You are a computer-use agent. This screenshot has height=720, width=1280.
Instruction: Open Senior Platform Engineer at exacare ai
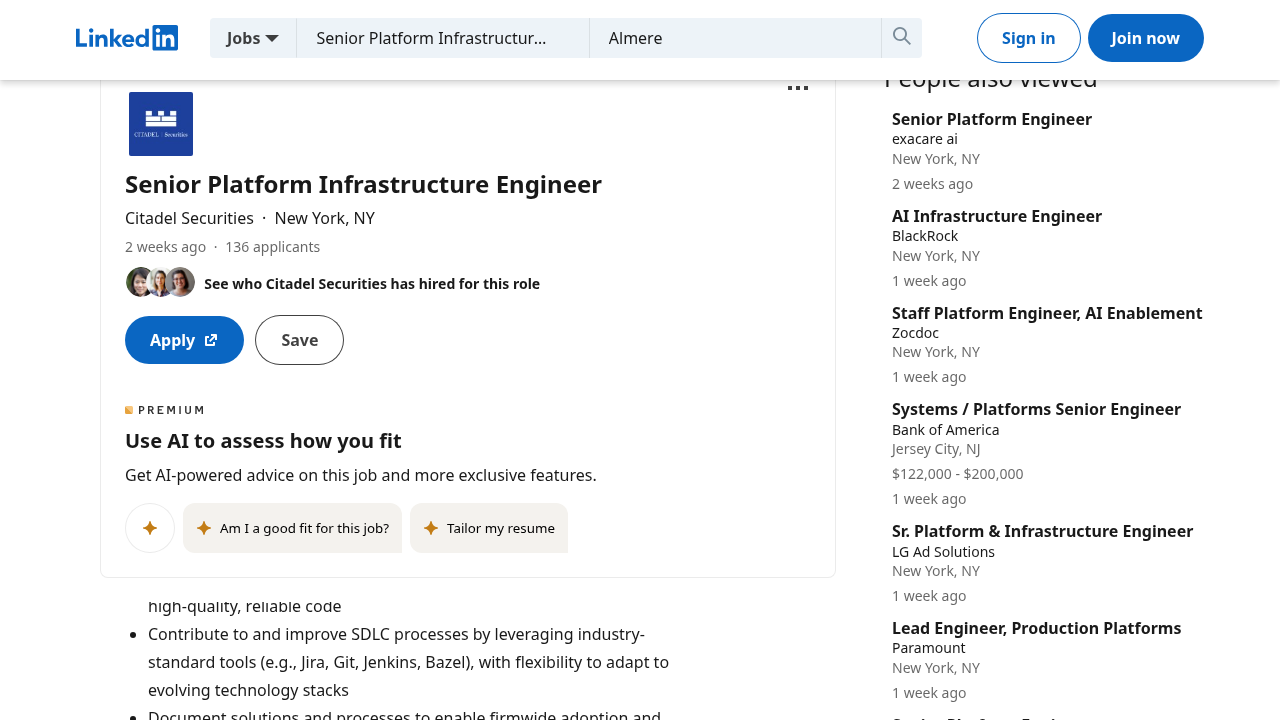tap(992, 119)
